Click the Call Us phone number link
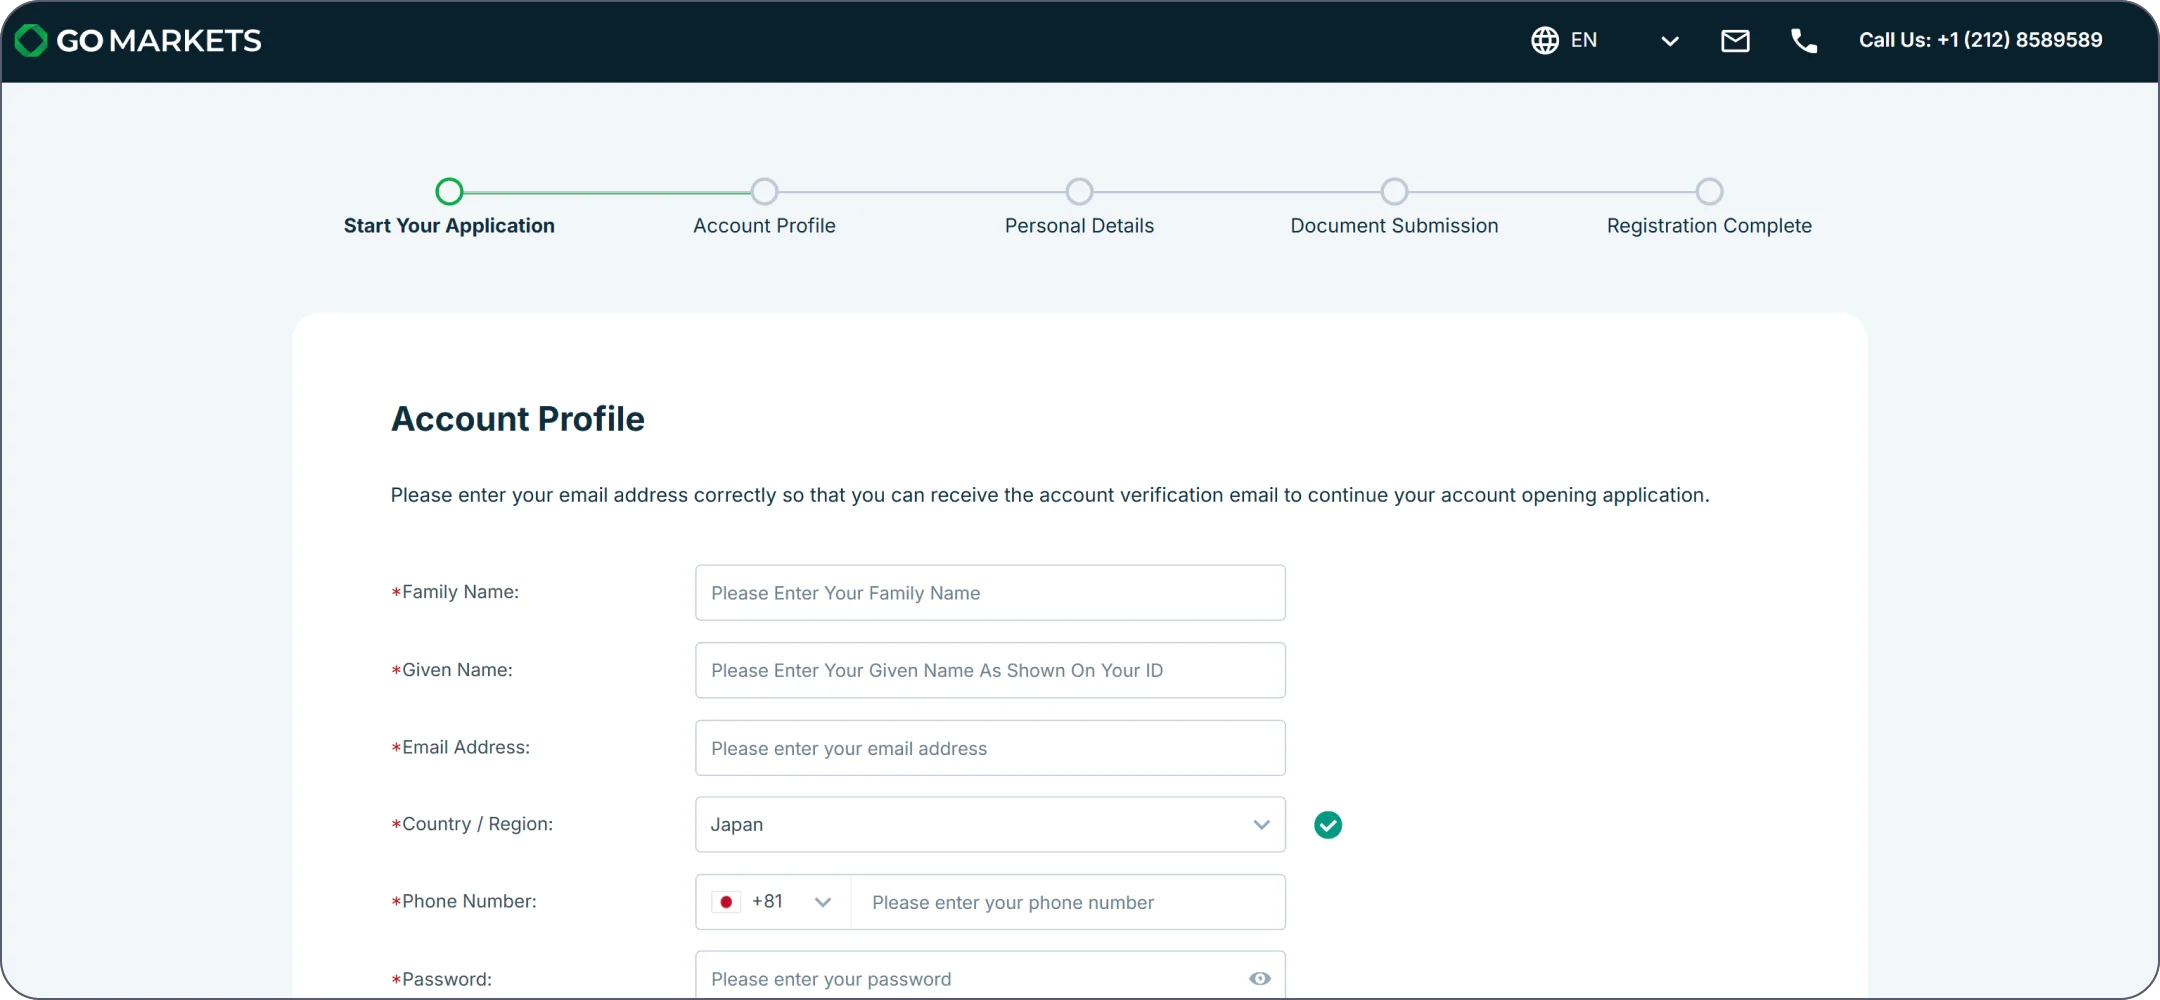The image size is (2160, 1000). pos(1980,41)
